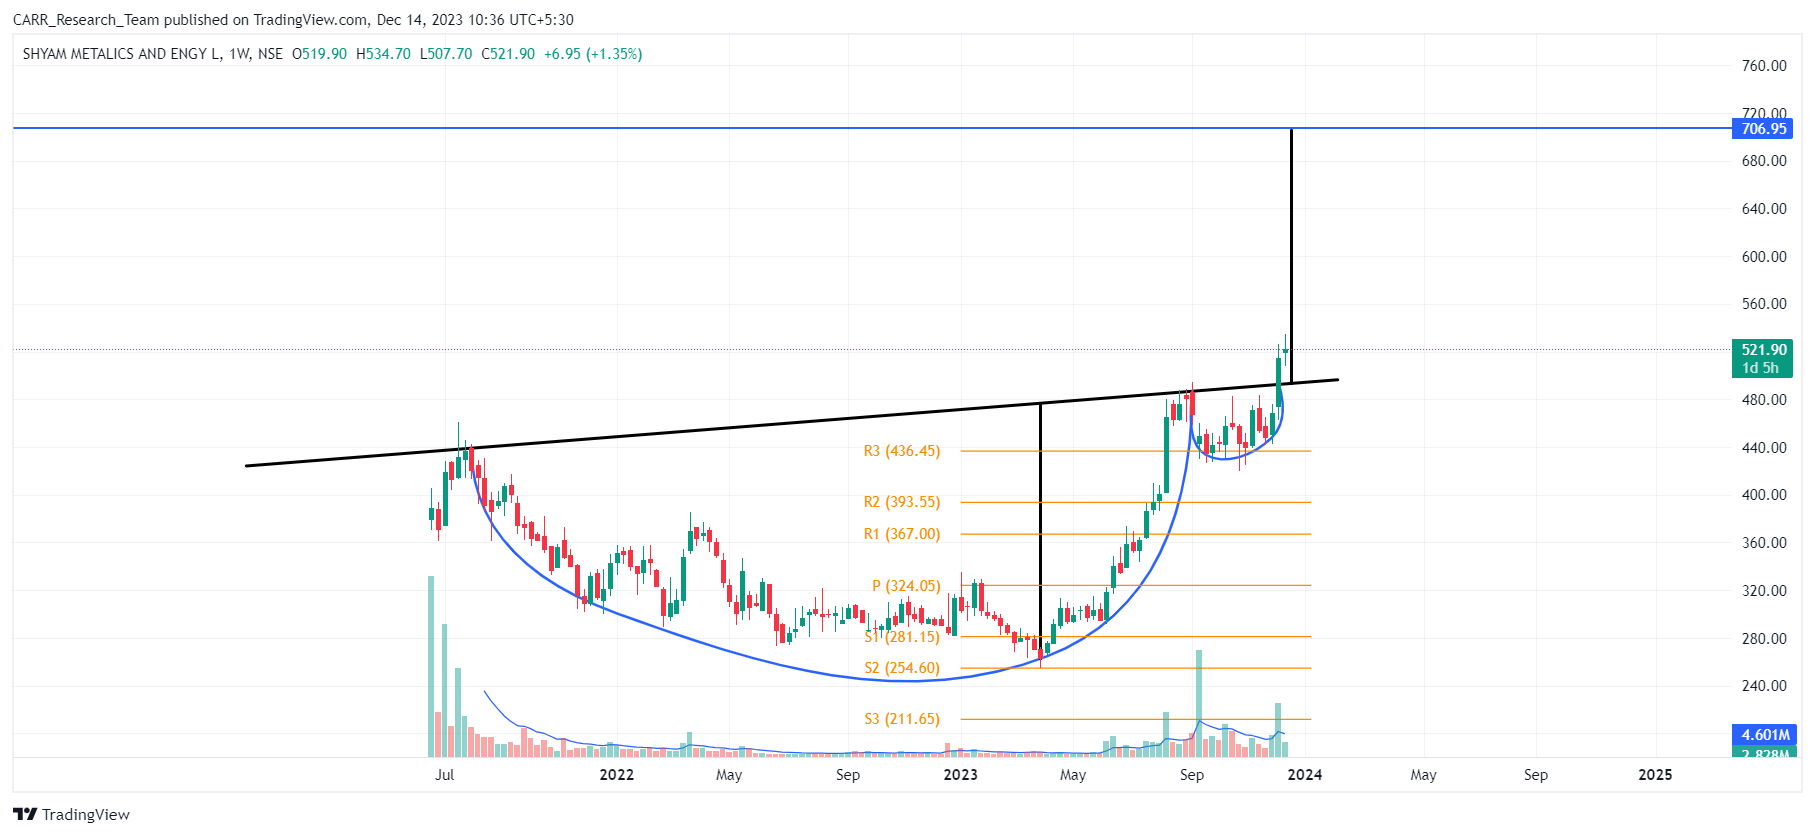Image resolution: width=1815 pixels, height=836 pixels.
Task: Click the 760.00 price axis label
Action: click(x=1764, y=66)
